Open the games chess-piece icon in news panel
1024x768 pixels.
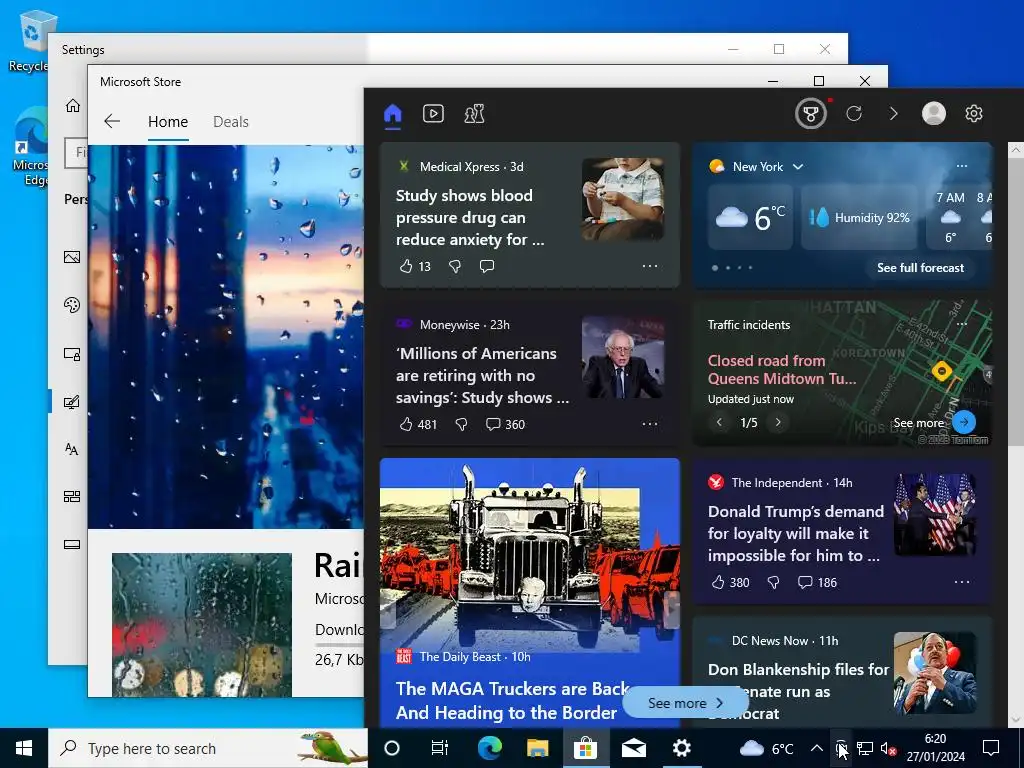point(474,114)
